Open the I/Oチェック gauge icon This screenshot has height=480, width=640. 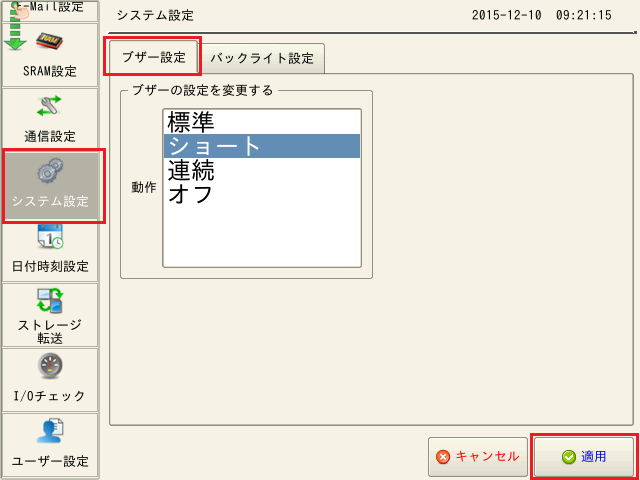[50, 366]
